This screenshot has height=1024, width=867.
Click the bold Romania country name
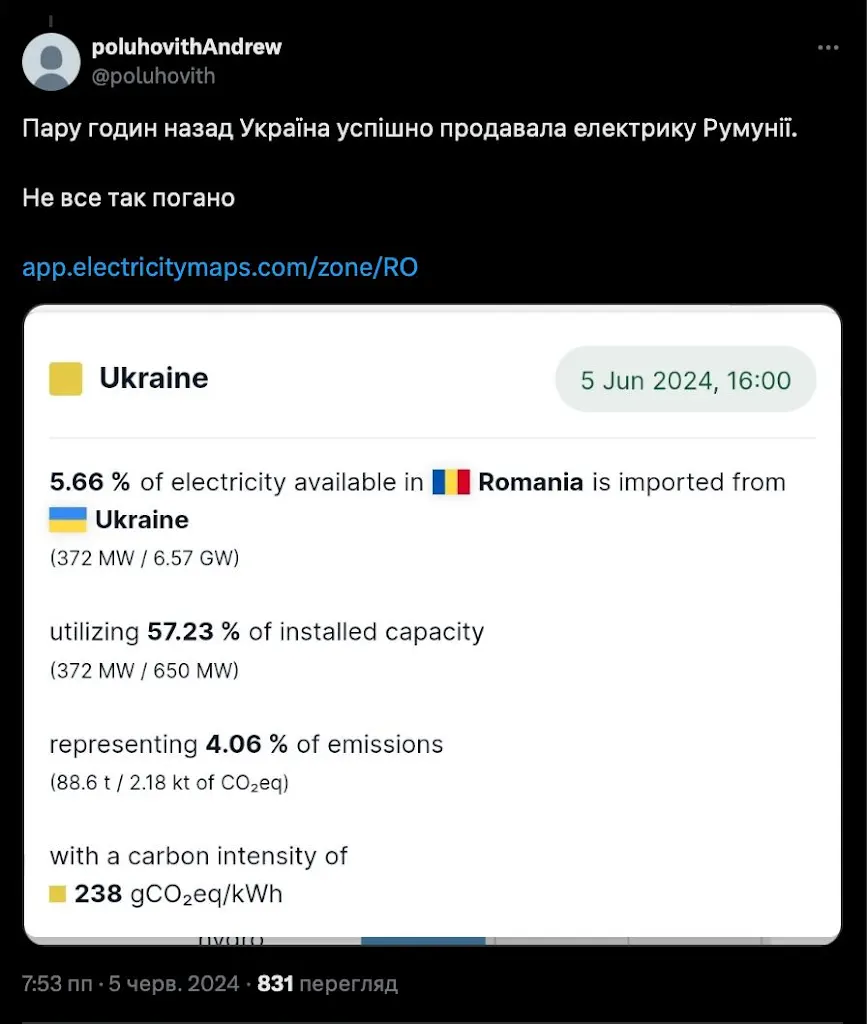(x=530, y=482)
